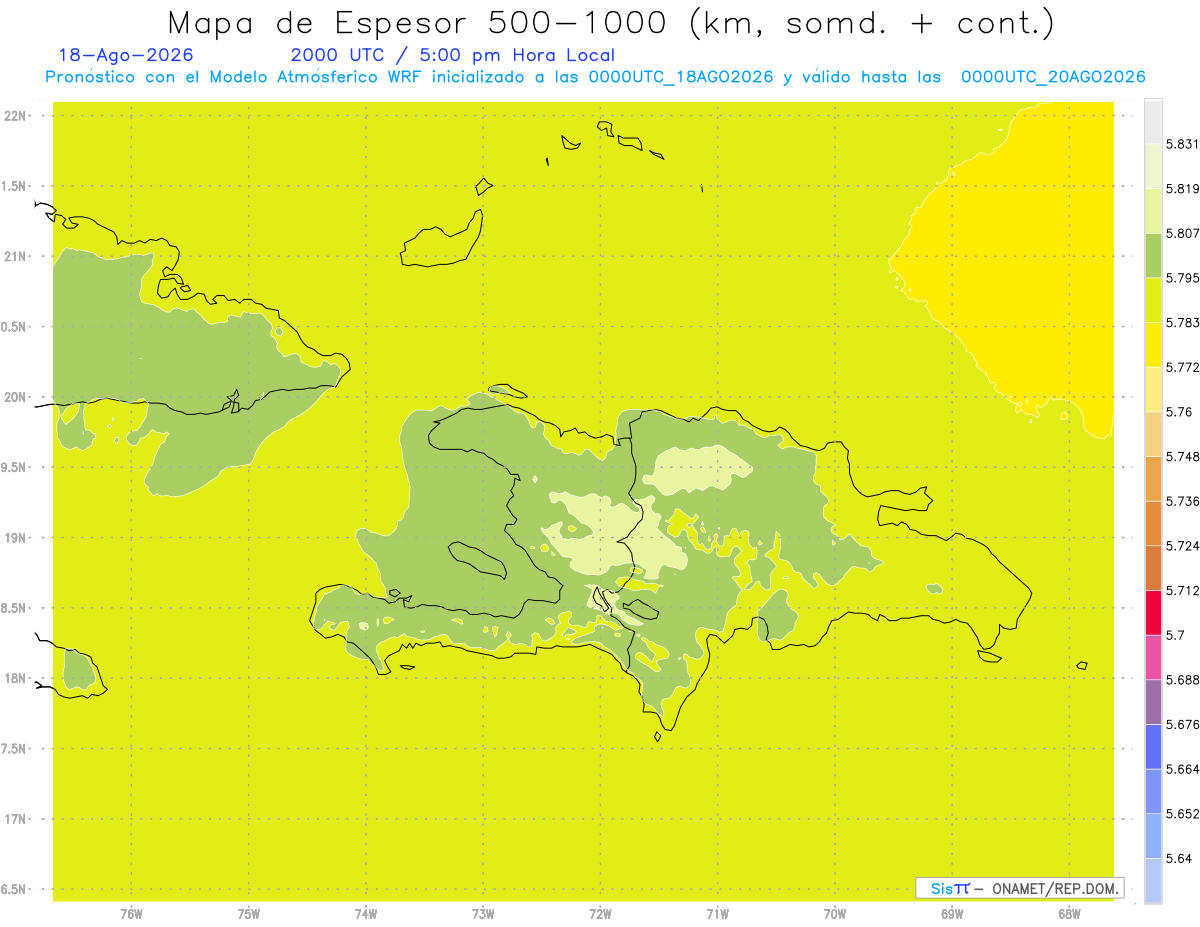Click the 9.5N latitude axis label
This screenshot has width=1200, height=927.
pyautogui.click(x=14, y=467)
